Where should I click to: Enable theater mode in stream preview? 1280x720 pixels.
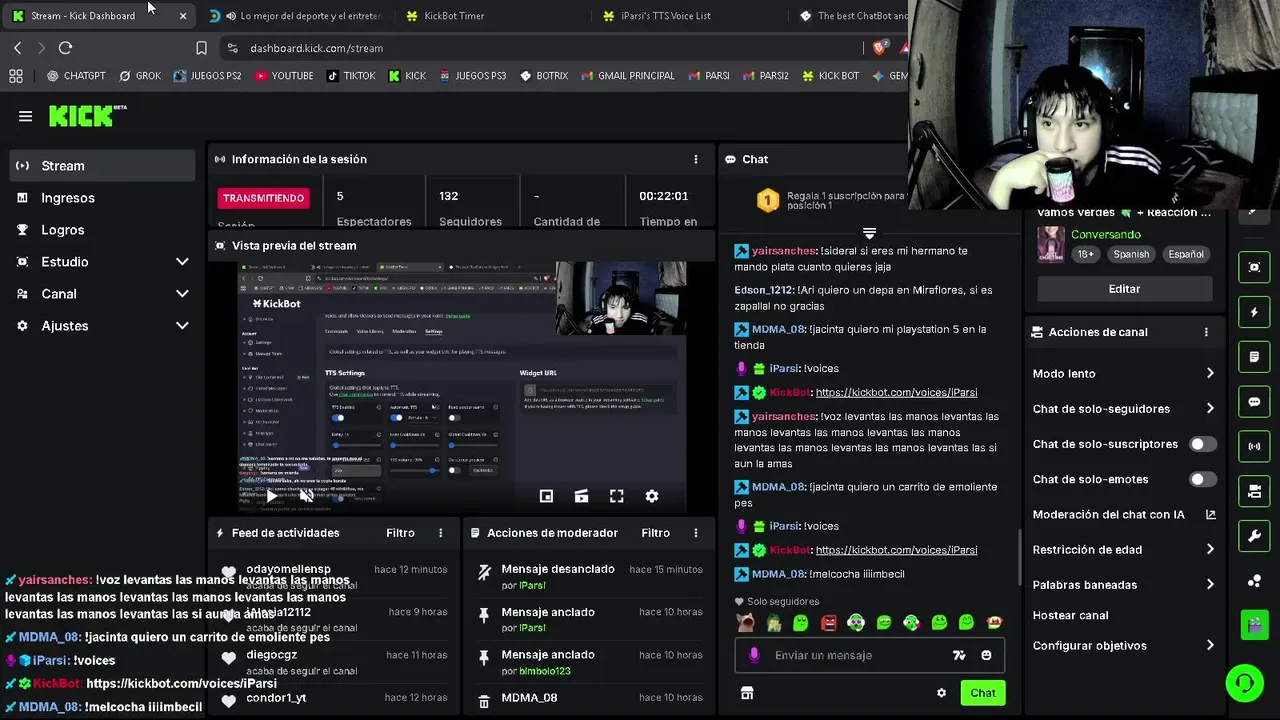click(x=581, y=496)
